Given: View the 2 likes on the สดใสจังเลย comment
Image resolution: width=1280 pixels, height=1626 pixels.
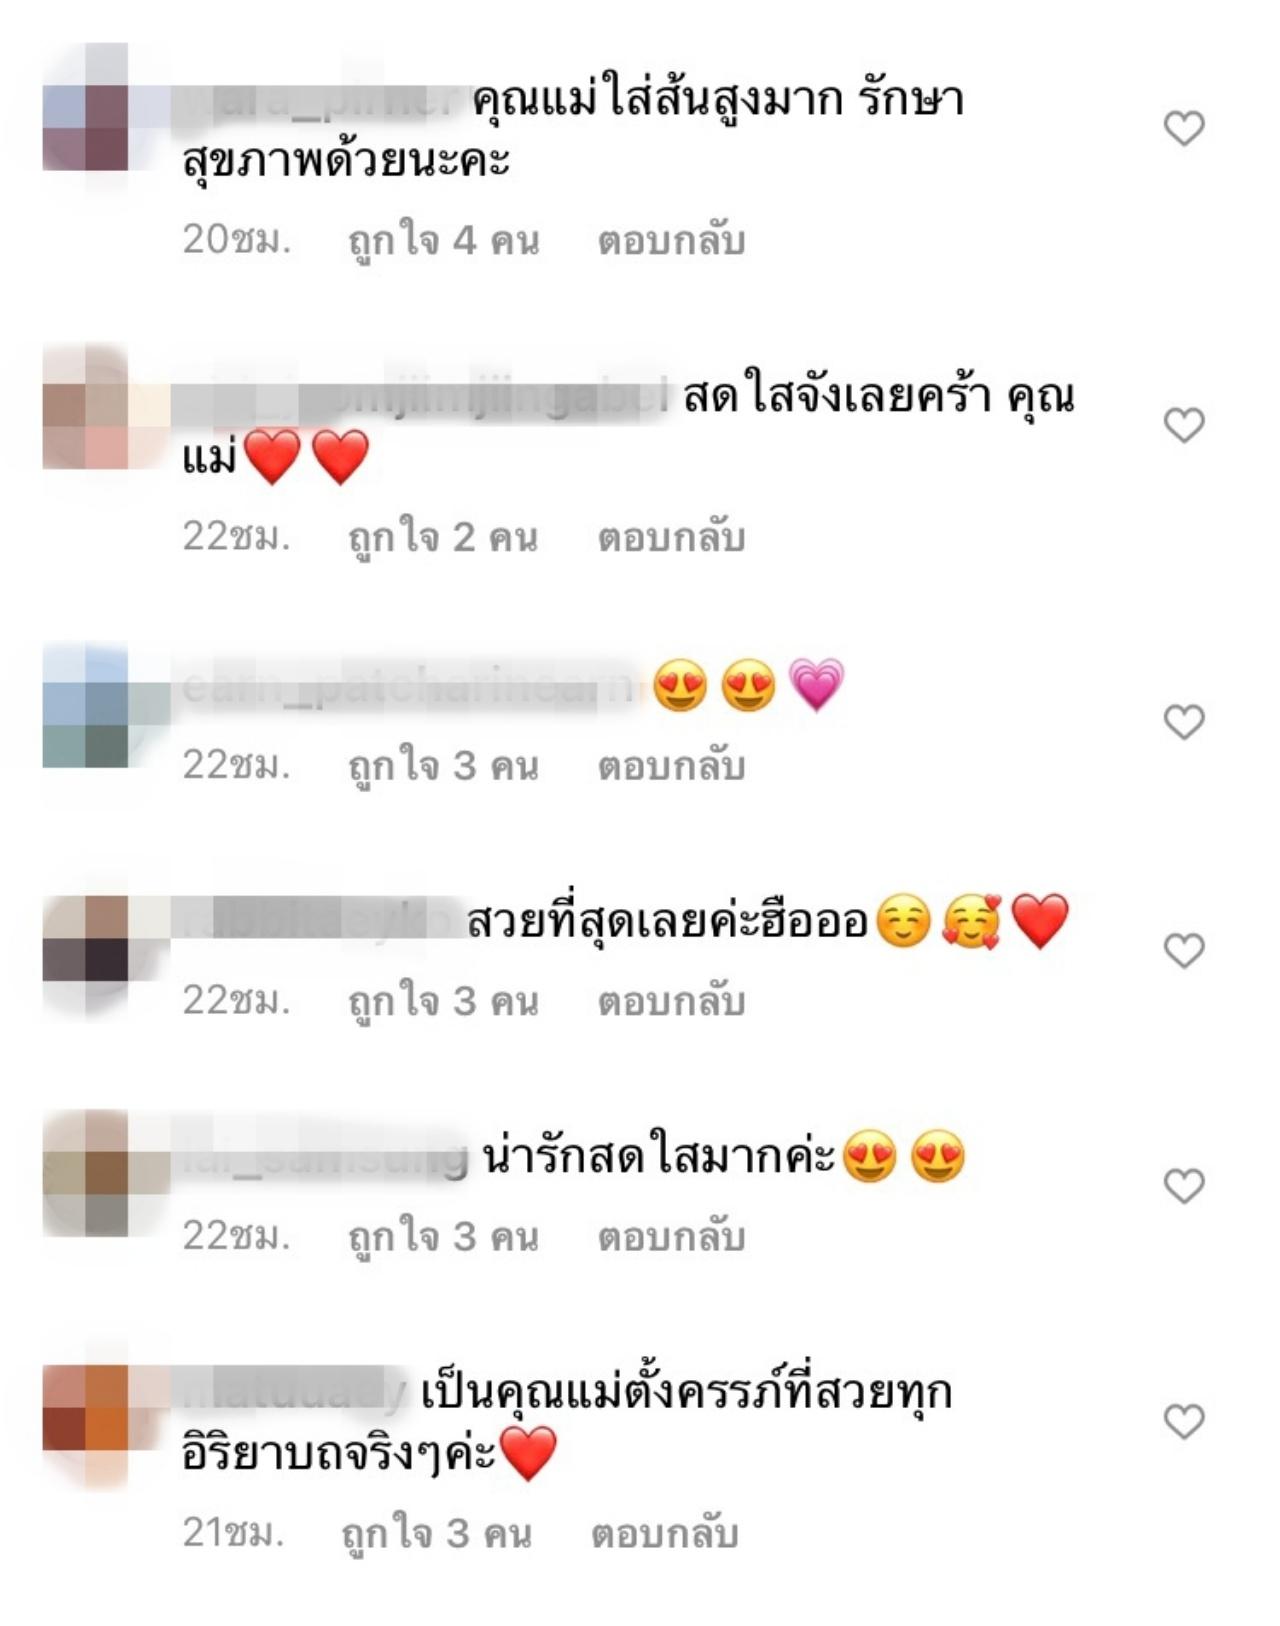Looking at the screenshot, I should pos(443,538).
